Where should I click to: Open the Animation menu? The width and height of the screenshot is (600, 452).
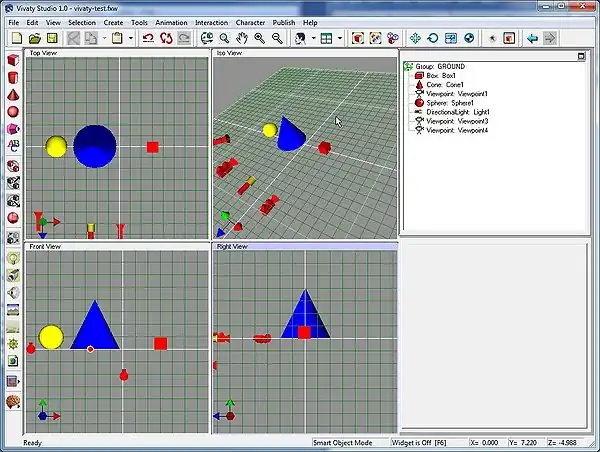(x=171, y=22)
